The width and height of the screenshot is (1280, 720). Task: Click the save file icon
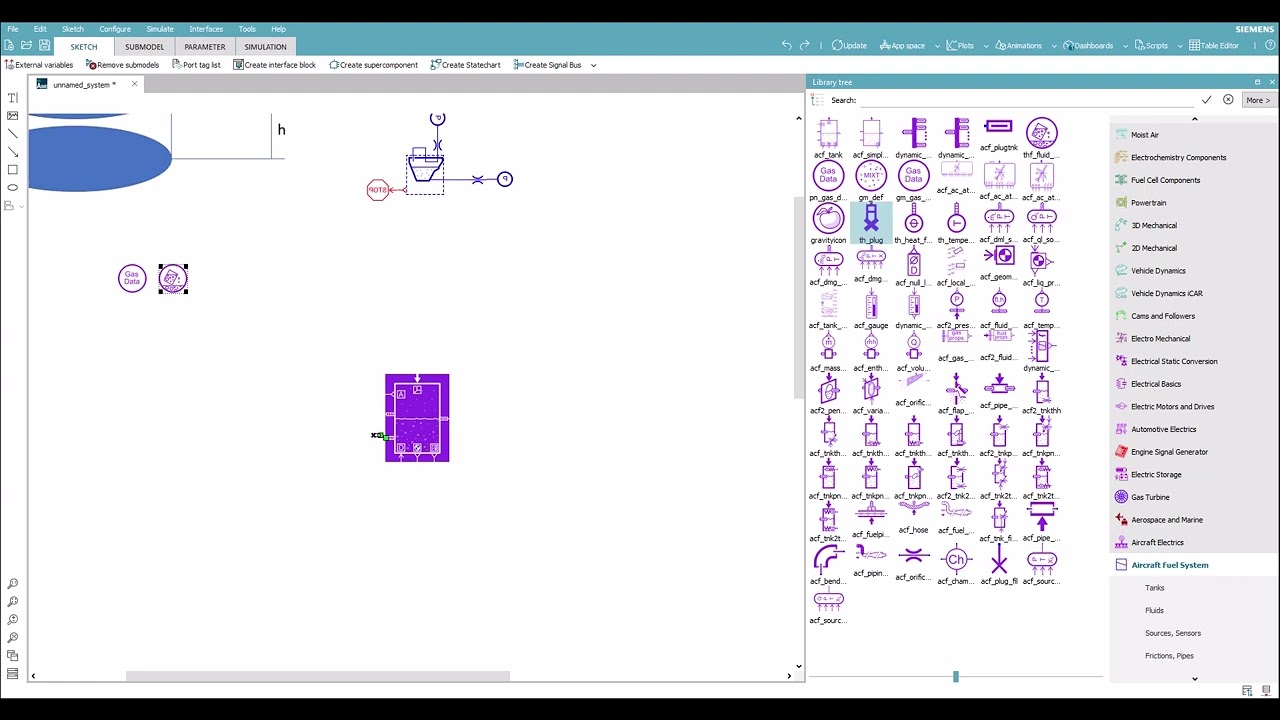(x=45, y=46)
